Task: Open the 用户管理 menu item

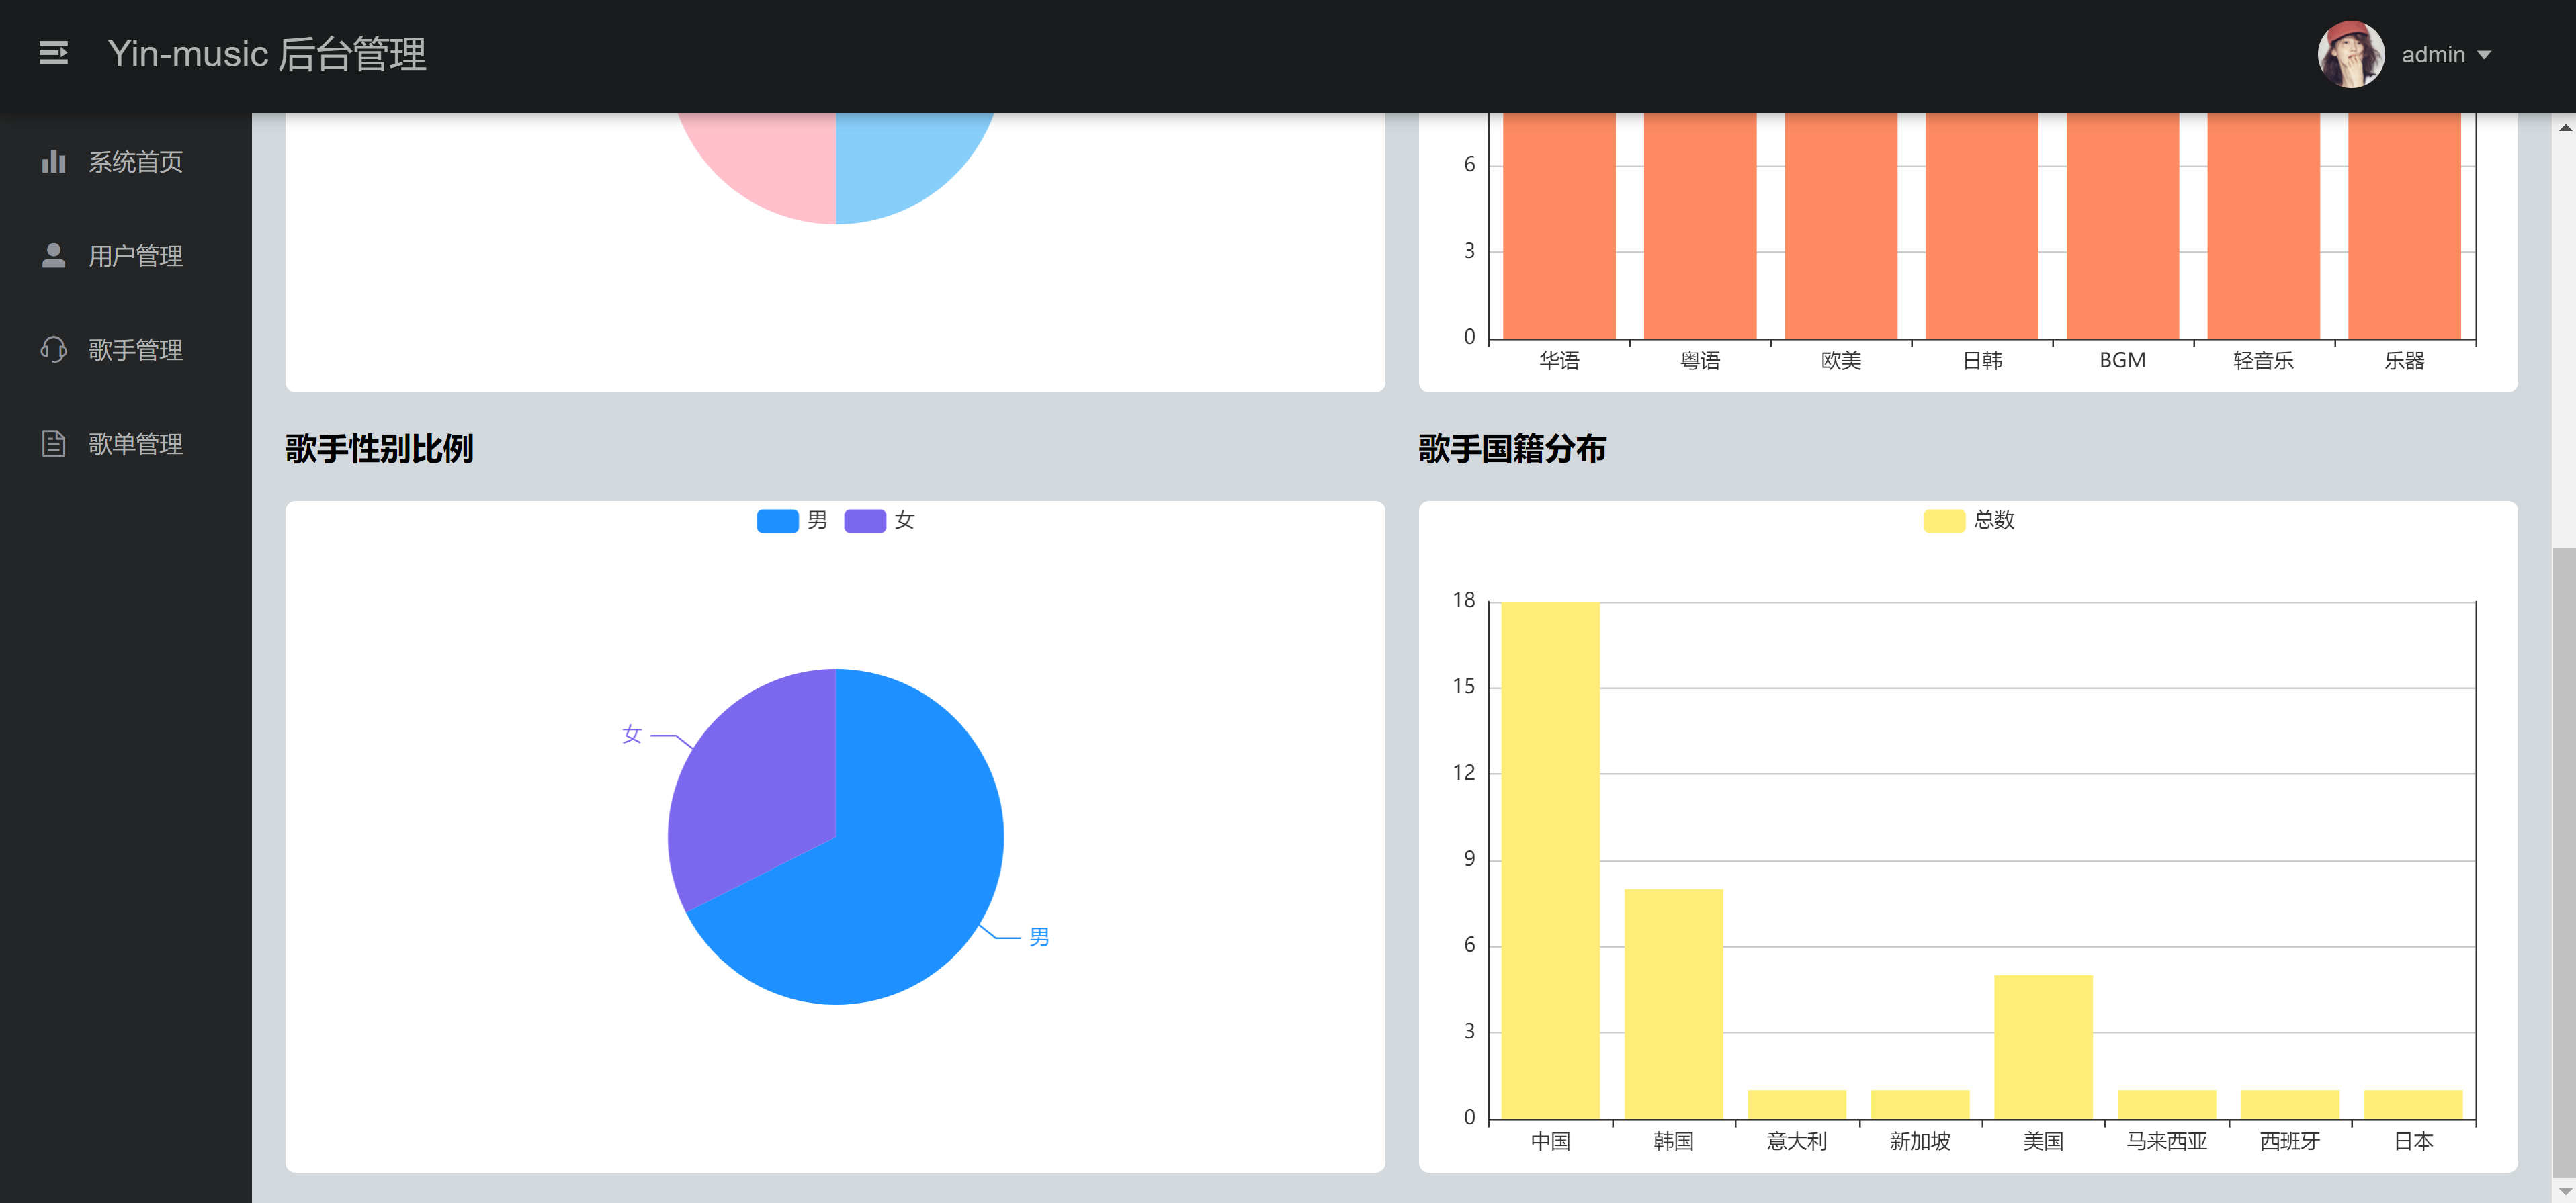Action: point(126,256)
